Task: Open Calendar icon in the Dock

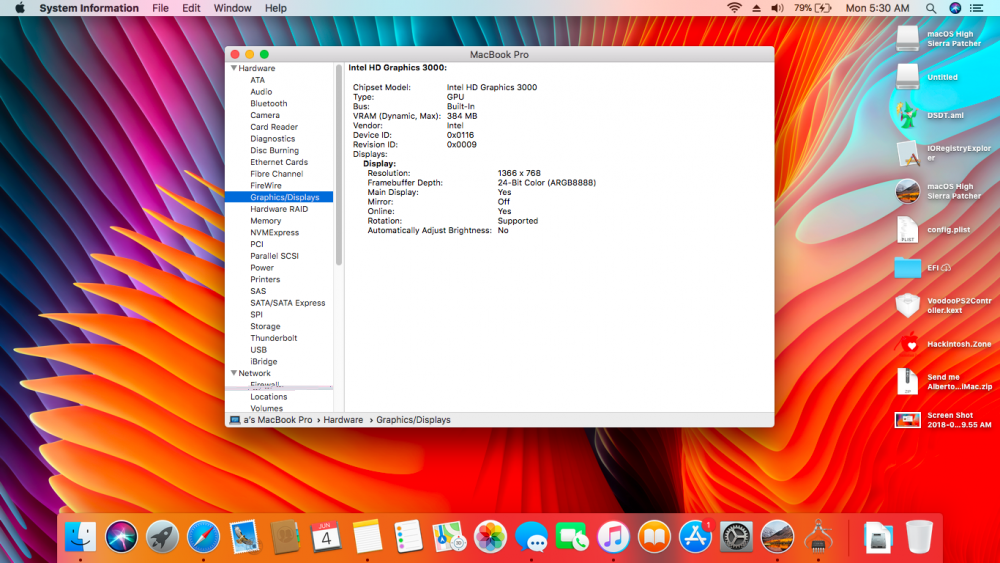Action: [x=326, y=536]
